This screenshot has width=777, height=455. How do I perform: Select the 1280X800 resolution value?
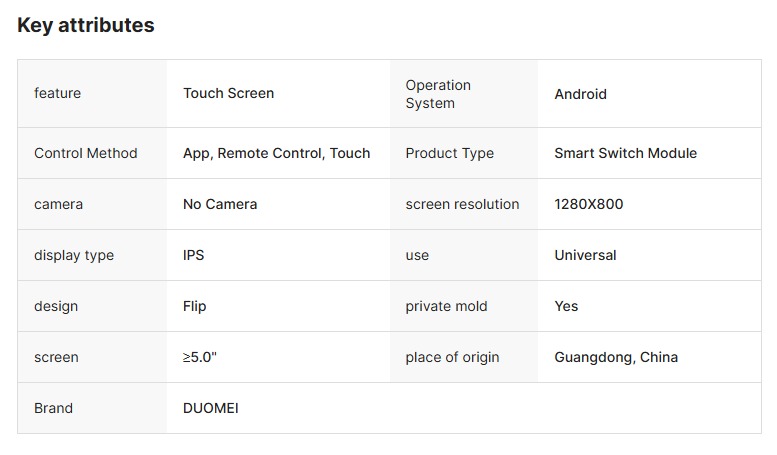coord(588,204)
